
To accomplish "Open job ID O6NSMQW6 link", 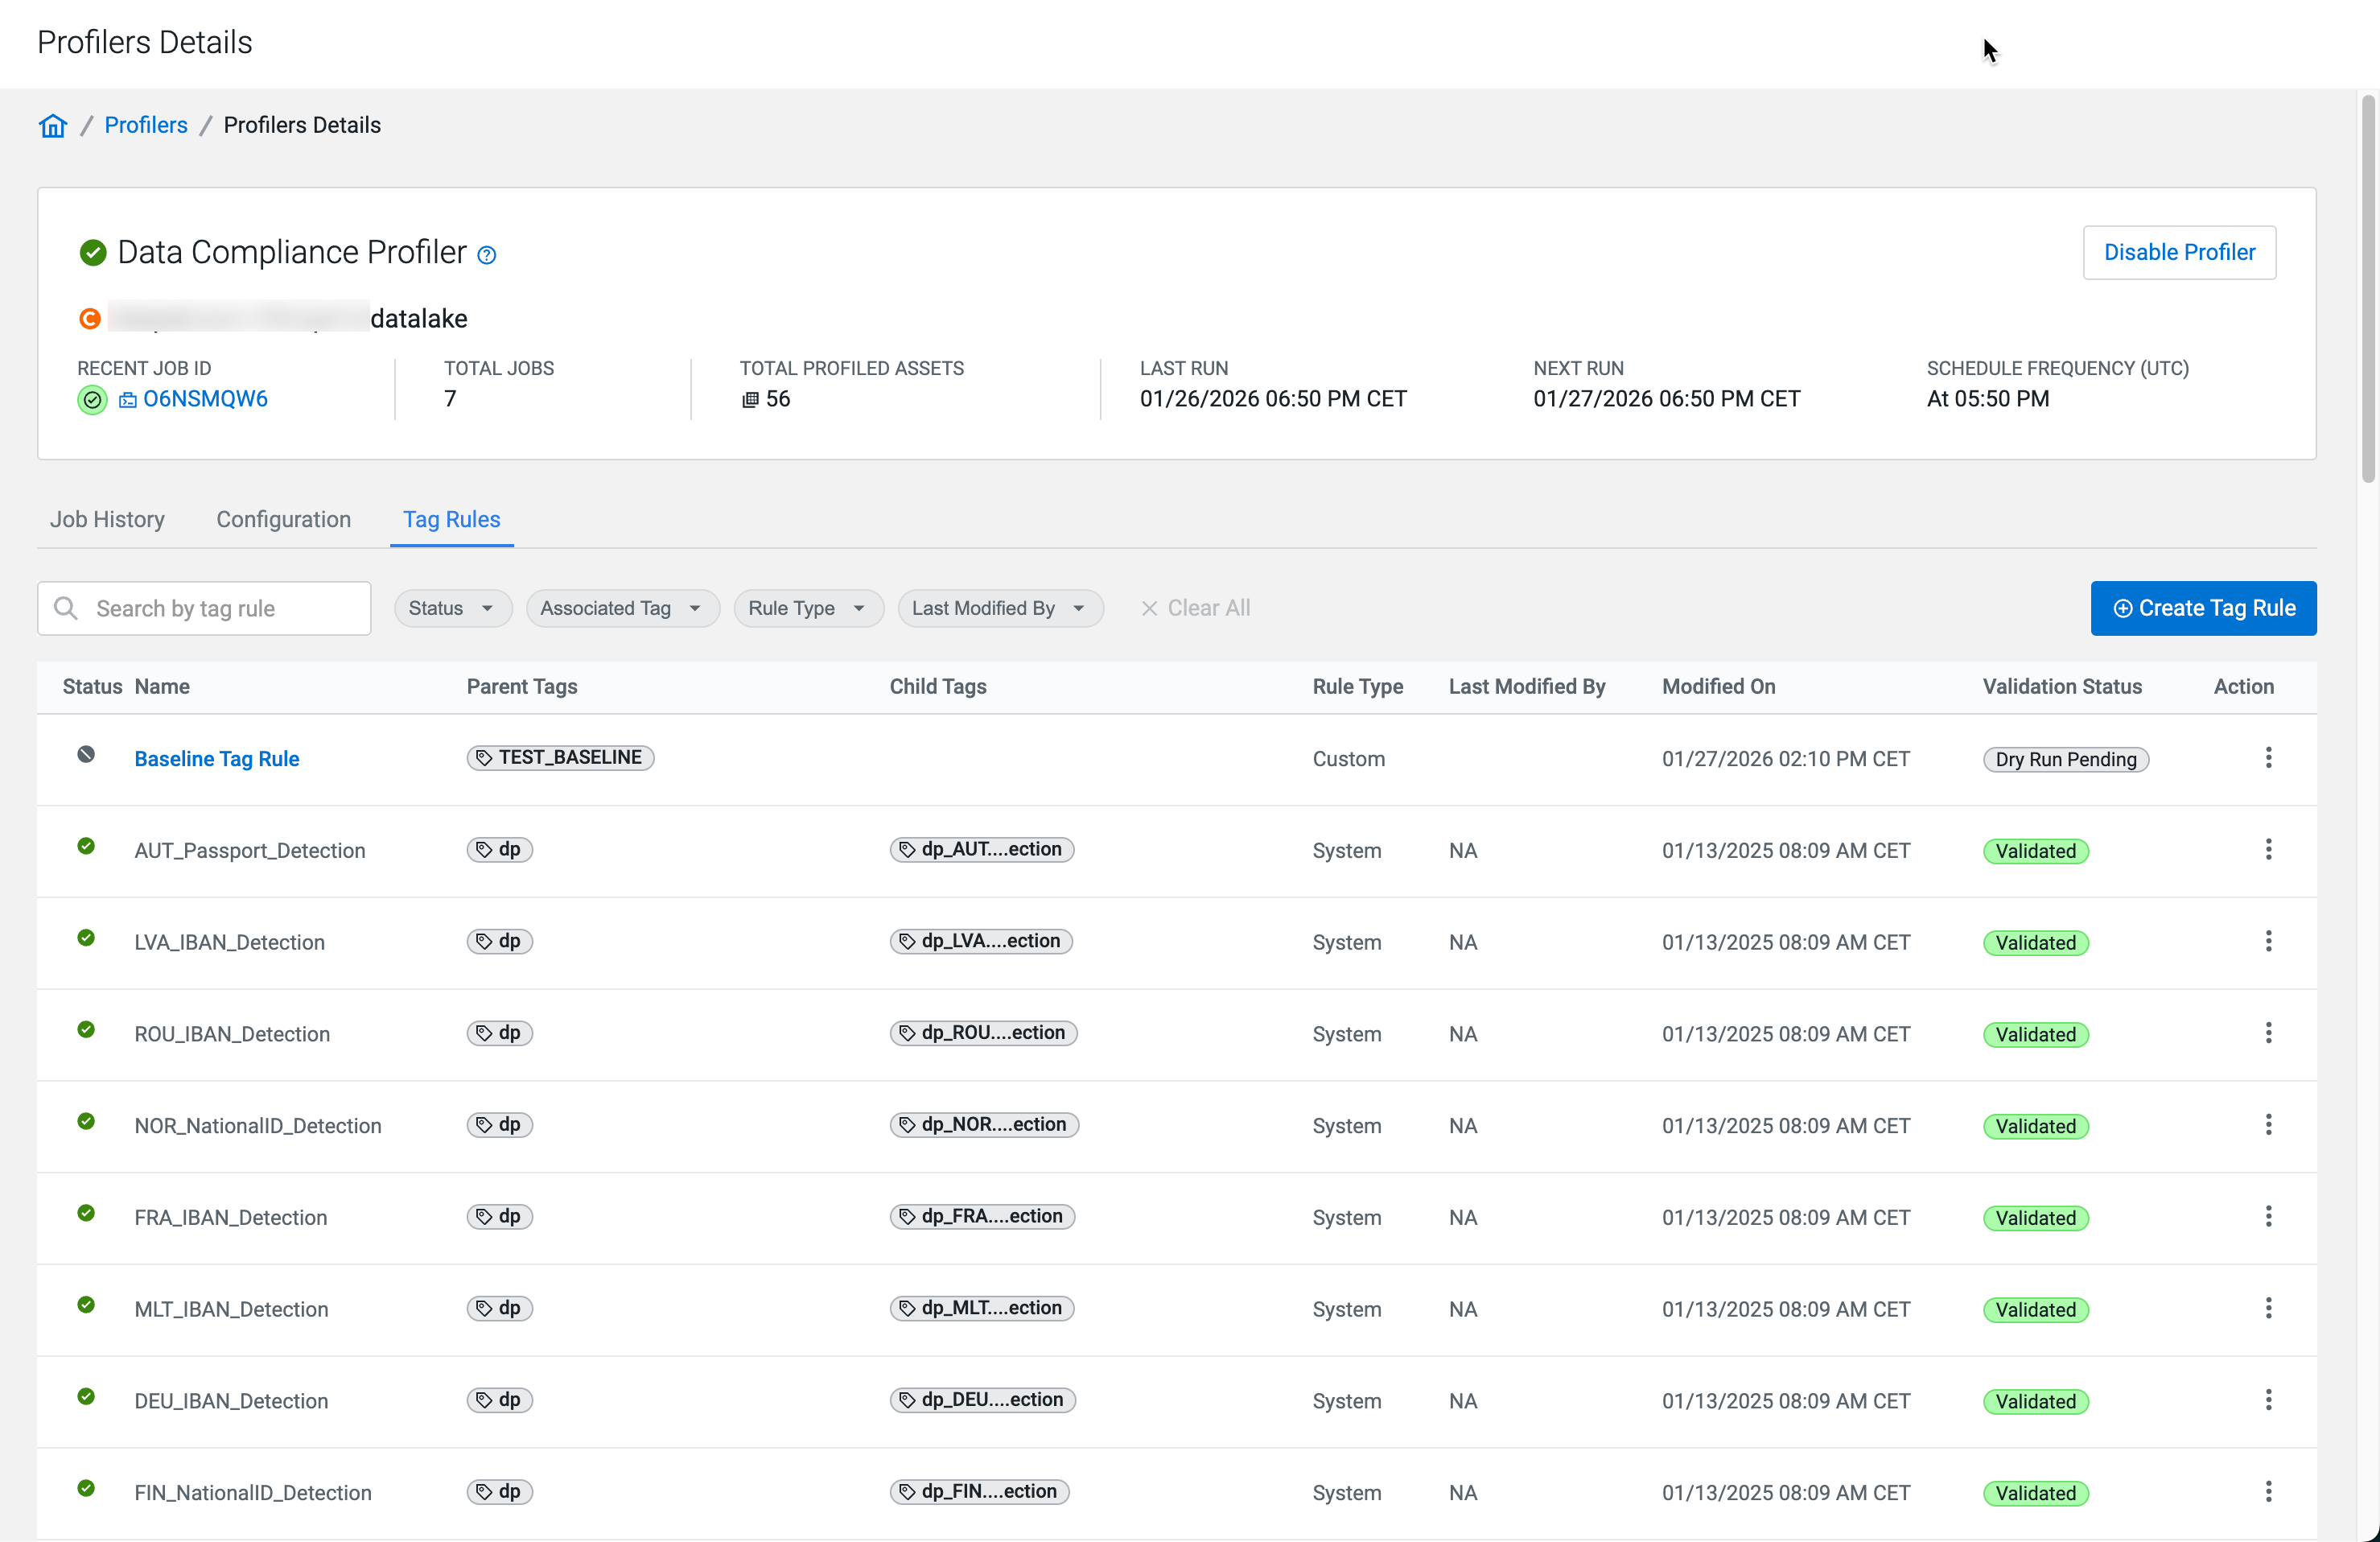I will [205, 399].
